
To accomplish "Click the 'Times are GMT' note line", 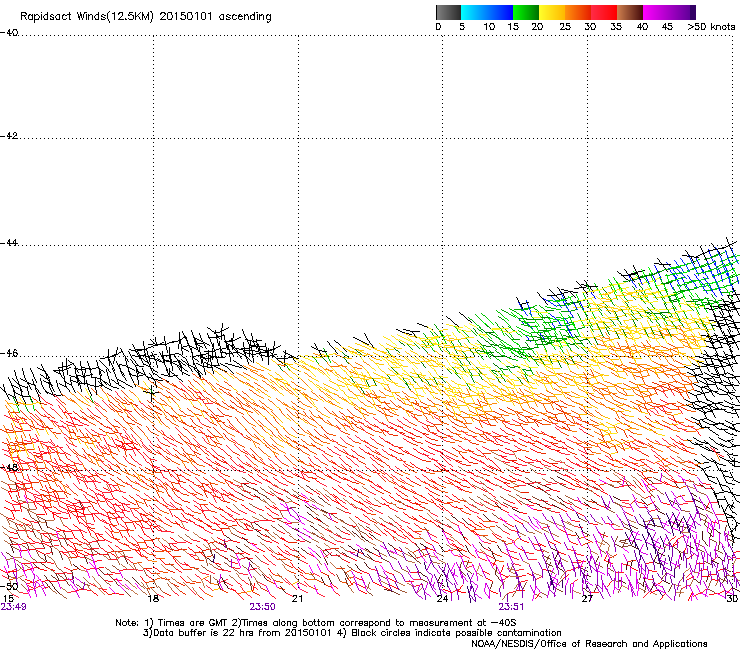I will coord(315,623).
